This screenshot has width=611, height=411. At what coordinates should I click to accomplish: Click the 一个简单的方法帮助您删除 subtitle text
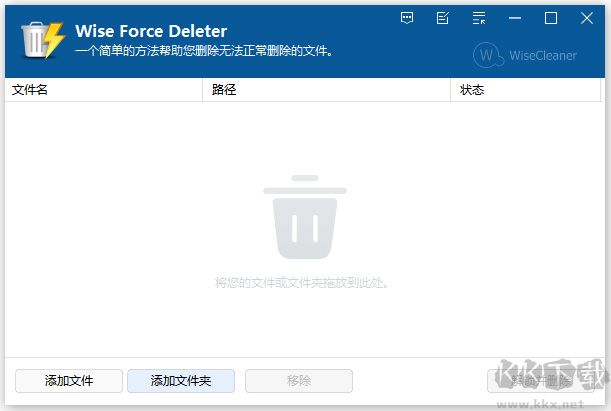pos(204,51)
